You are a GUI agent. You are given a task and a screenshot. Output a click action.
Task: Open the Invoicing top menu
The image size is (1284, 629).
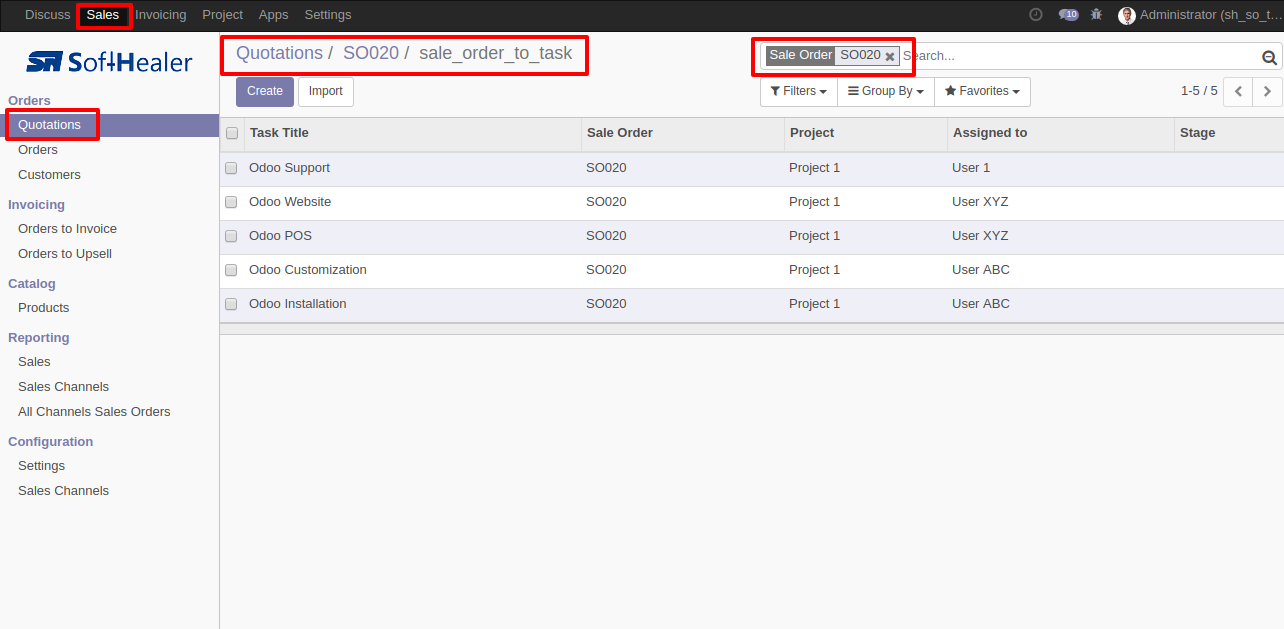click(161, 15)
